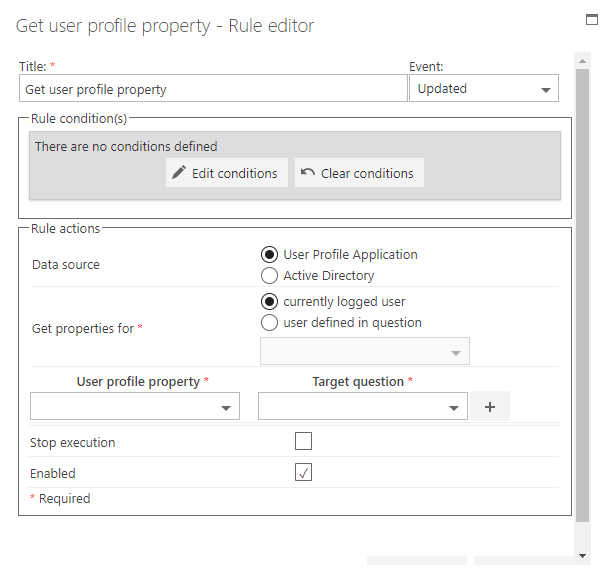Click the dialog heading 'Get user profile property - Rule editor'
604x582 pixels.
165,26
